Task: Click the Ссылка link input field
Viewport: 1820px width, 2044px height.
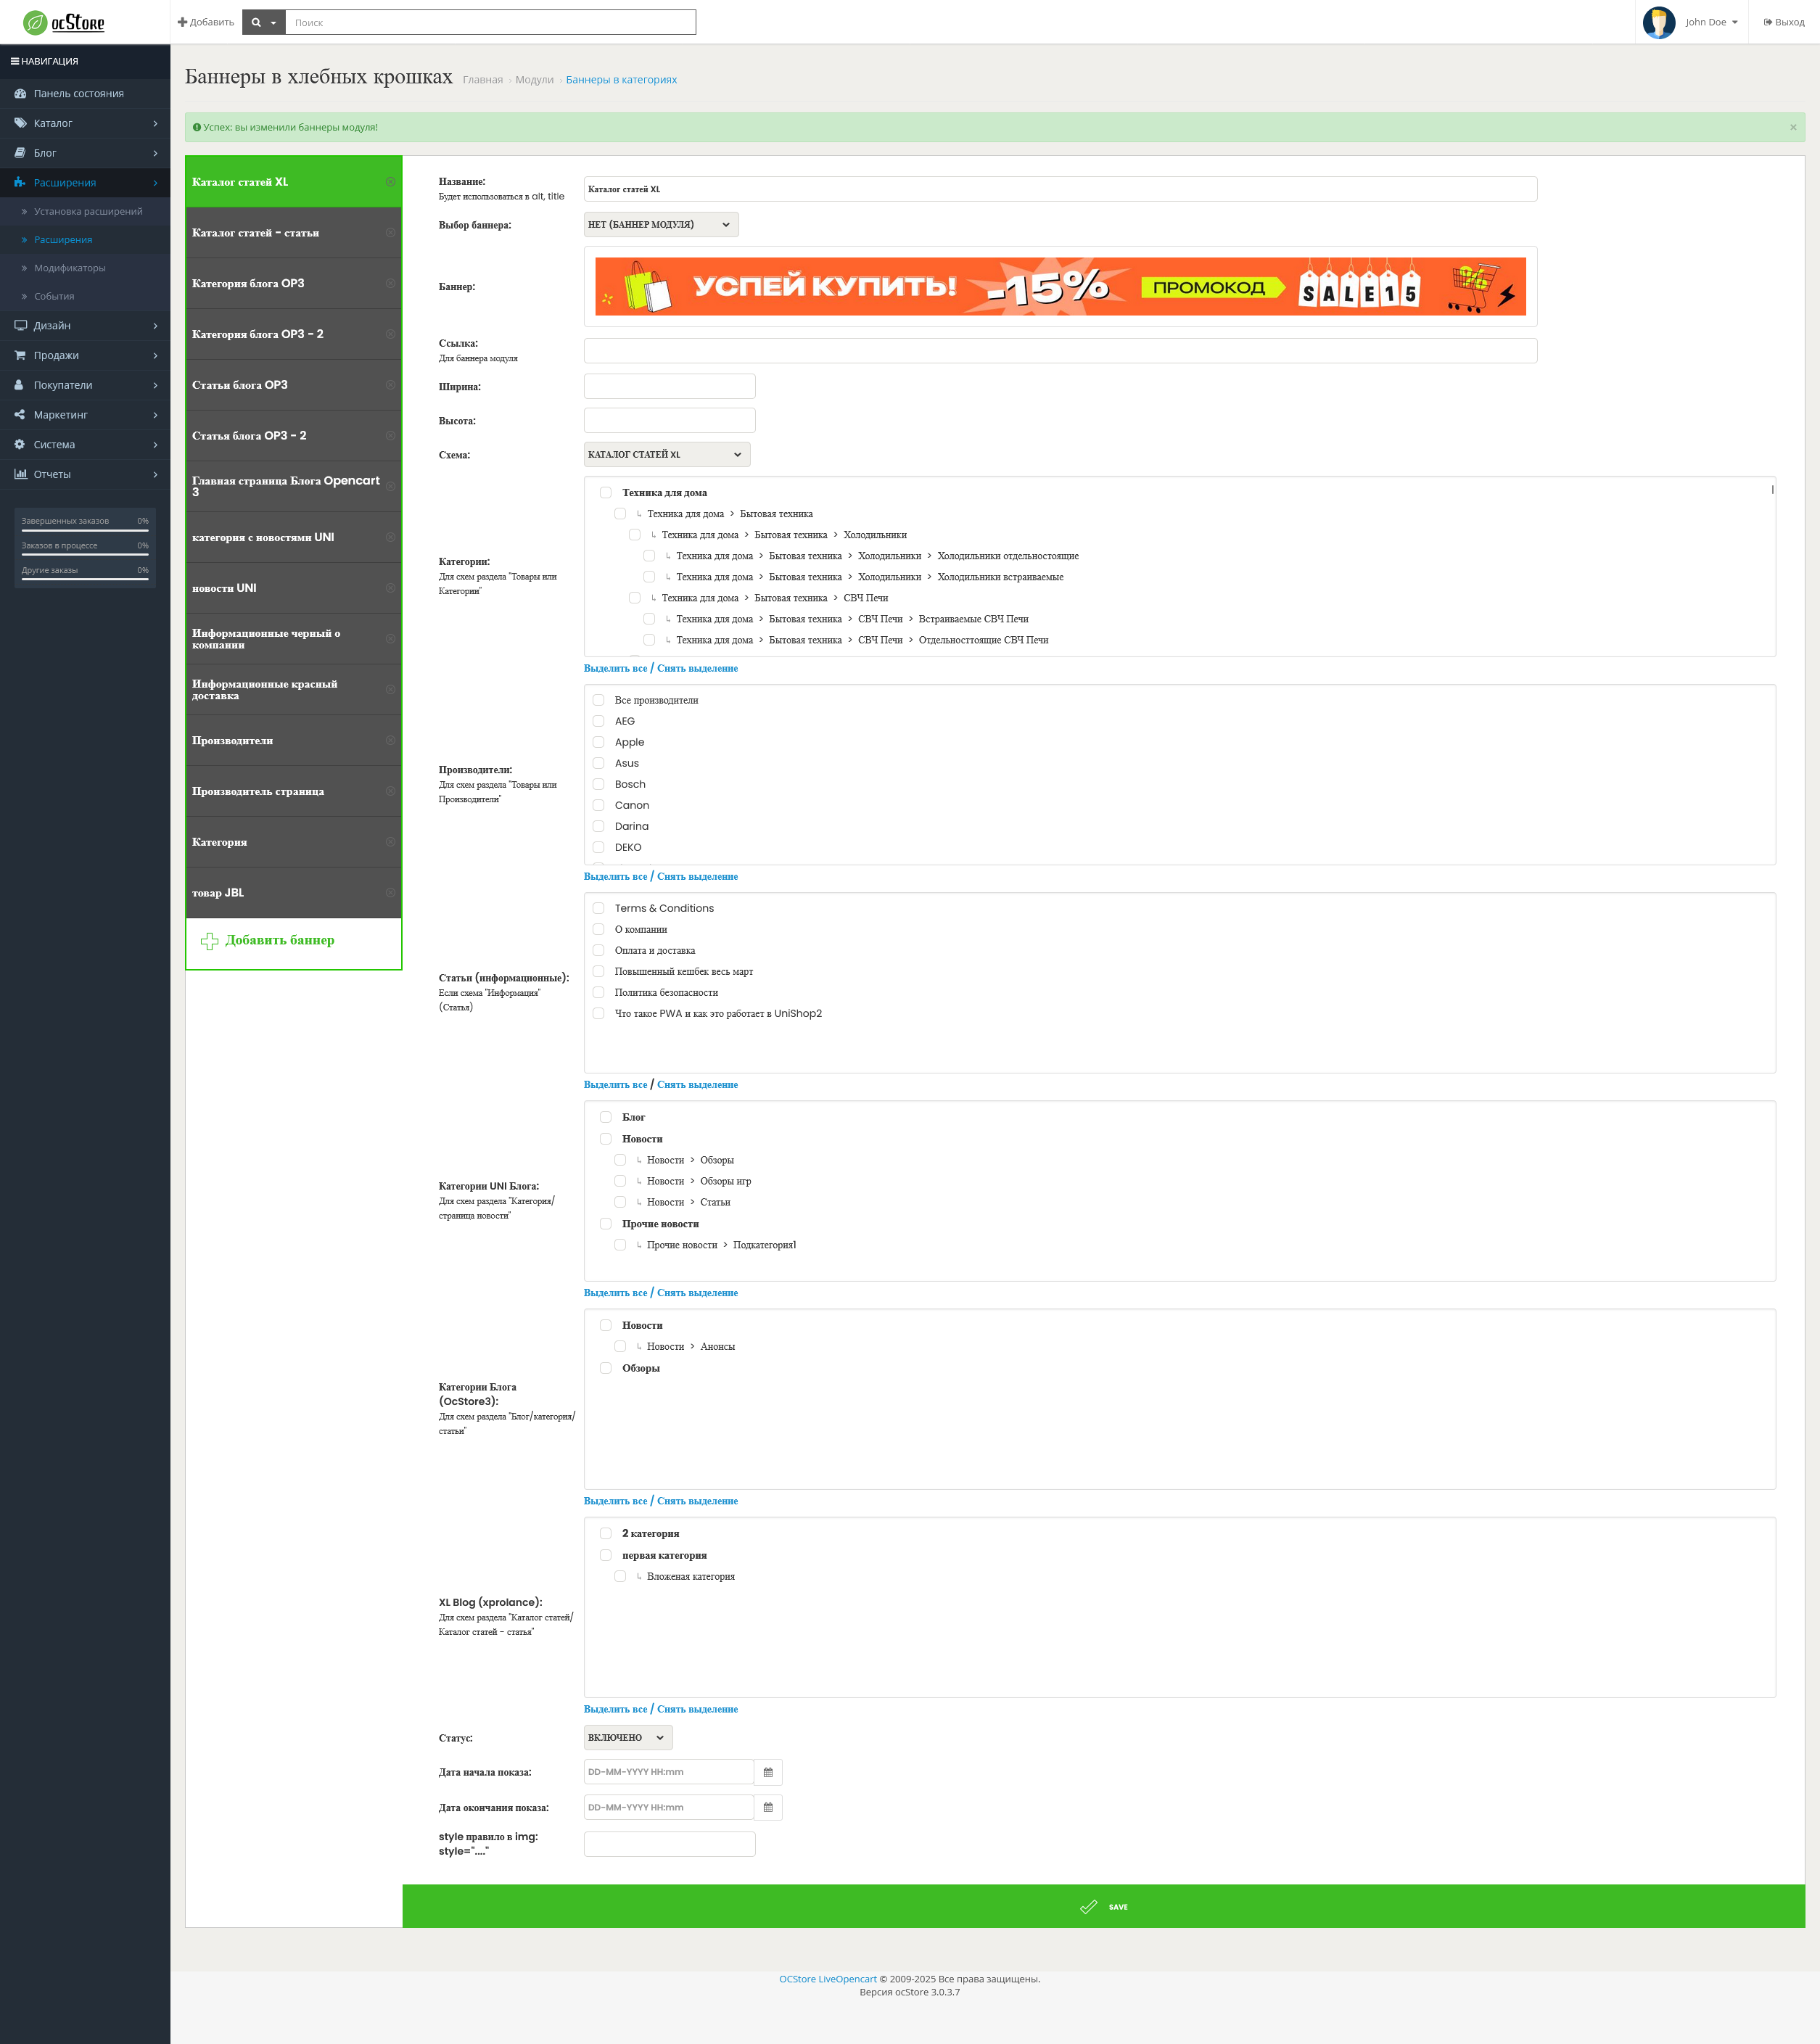Action: click(x=1060, y=351)
